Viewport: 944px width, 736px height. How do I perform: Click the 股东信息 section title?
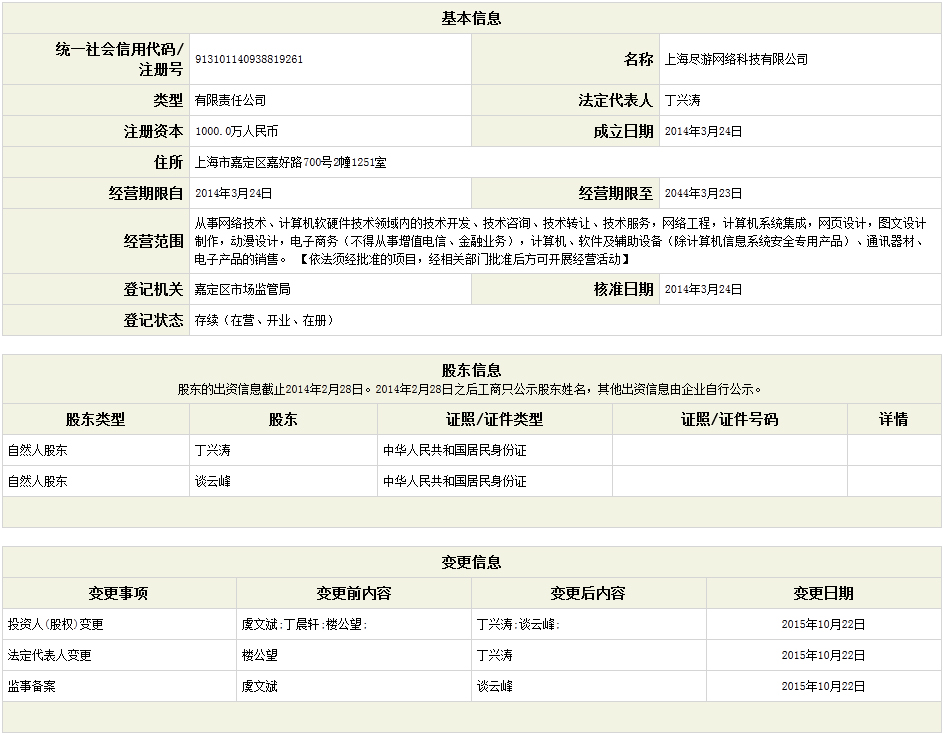472,371
